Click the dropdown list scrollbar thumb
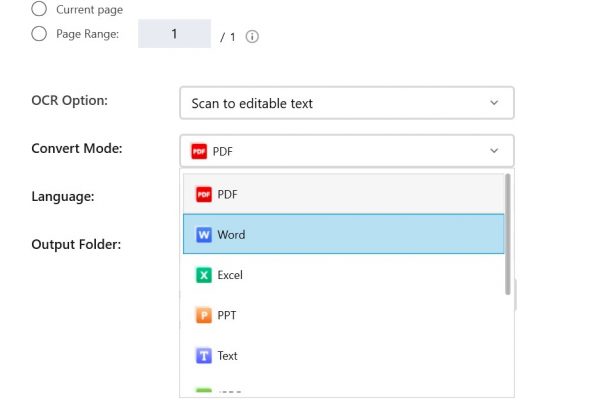Screen dimensions: 600x400 click(x=508, y=234)
